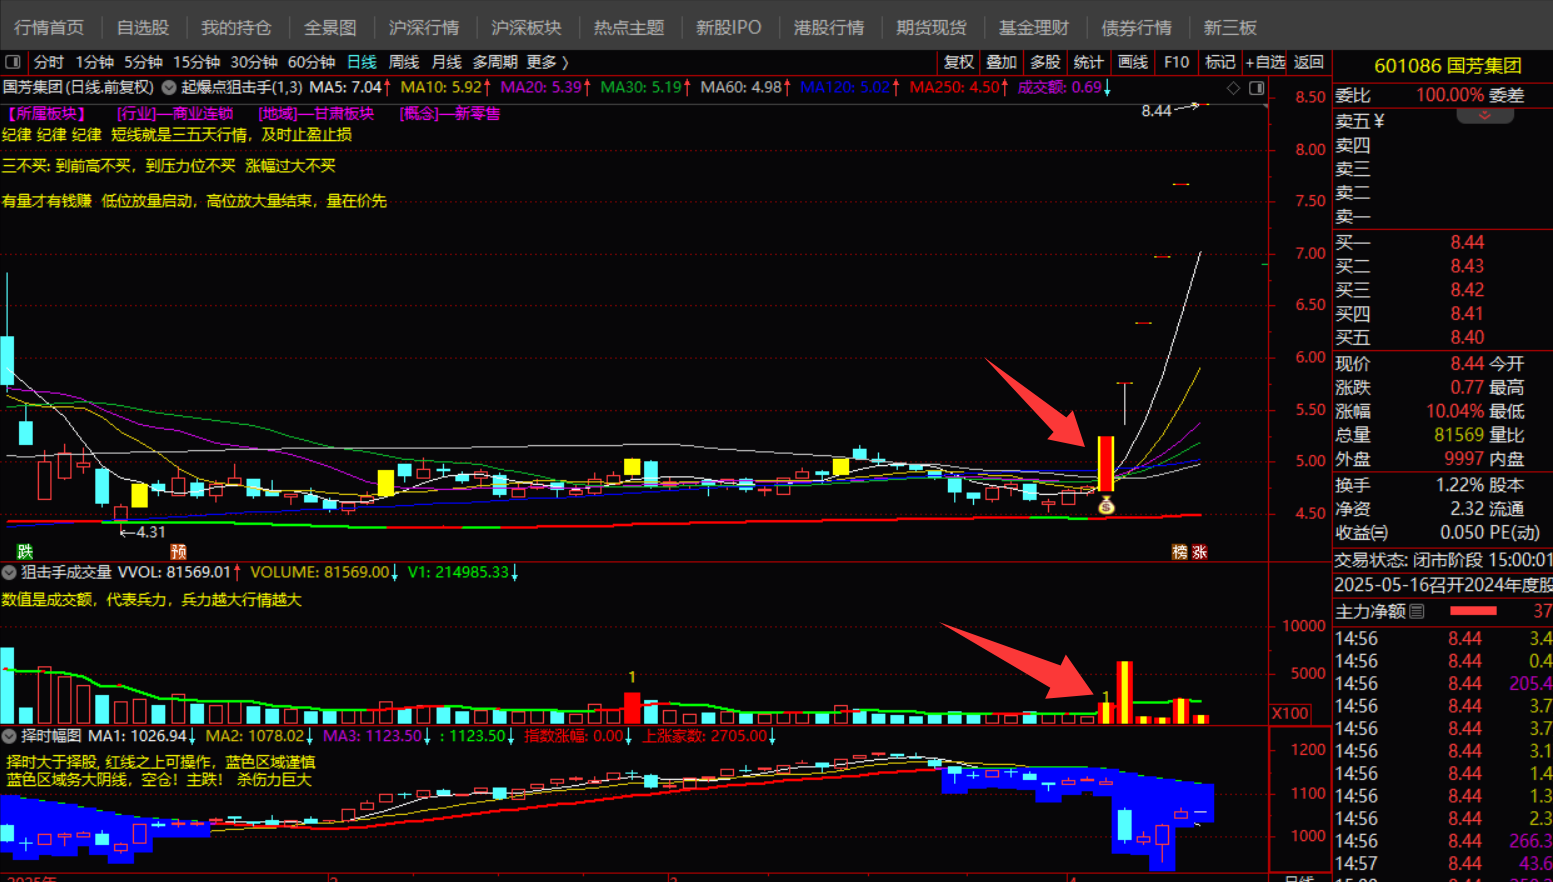Open the 沪深行情 menu tab
The width and height of the screenshot is (1553, 882).
(x=424, y=28)
